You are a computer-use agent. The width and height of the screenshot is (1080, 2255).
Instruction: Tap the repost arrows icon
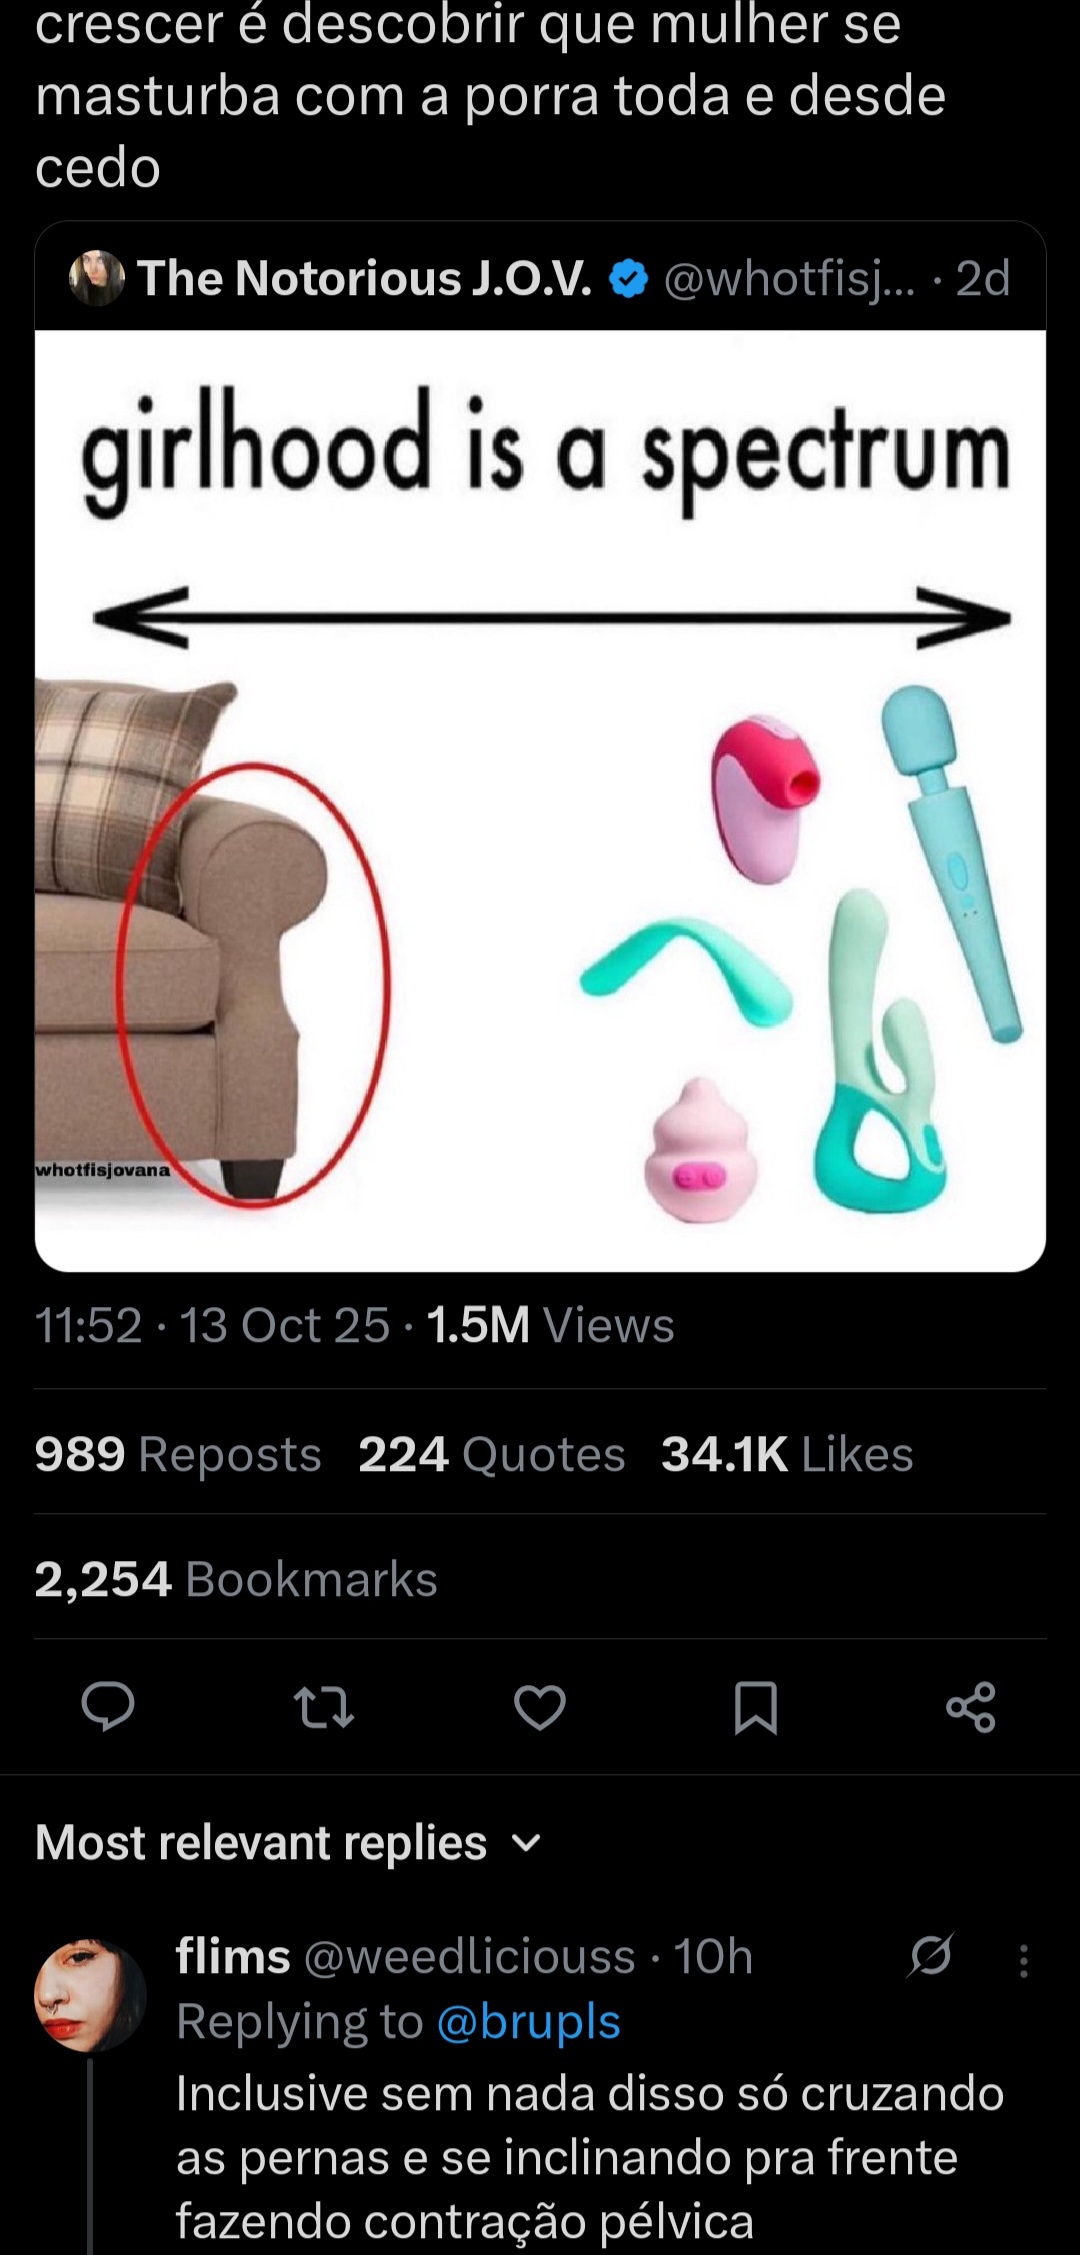click(325, 1707)
